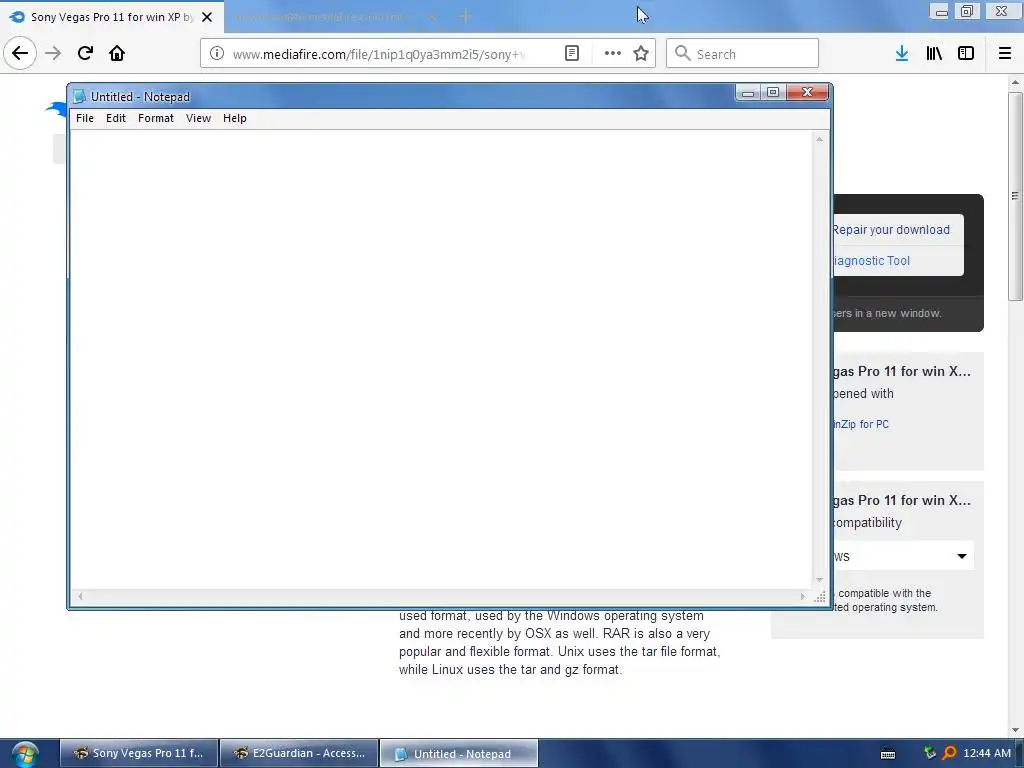Click inside the Notepad text area

tap(441, 359)
